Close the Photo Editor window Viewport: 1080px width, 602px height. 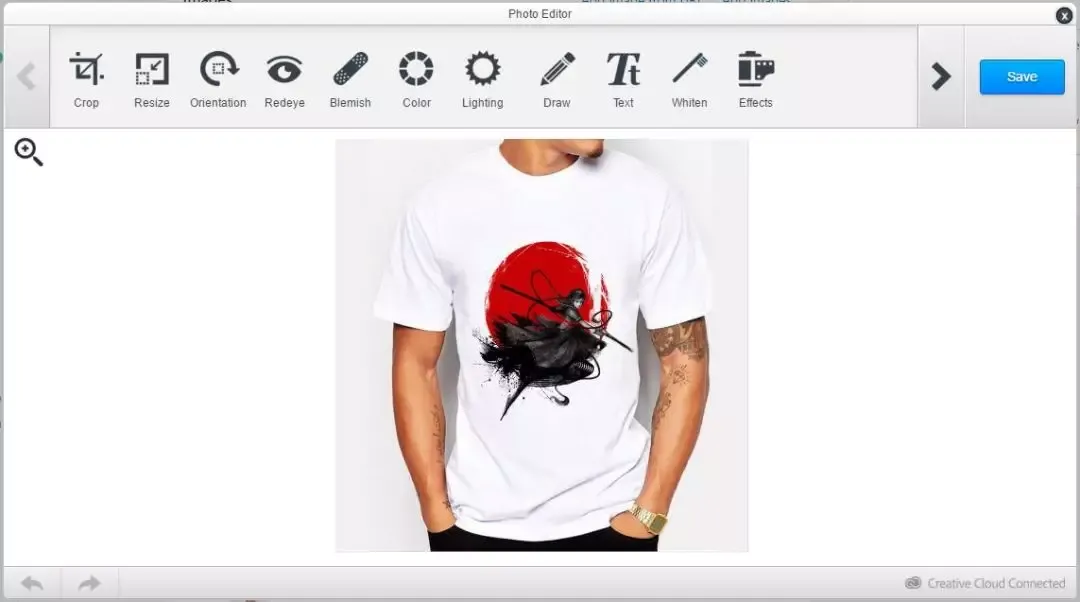(1064, 15)
